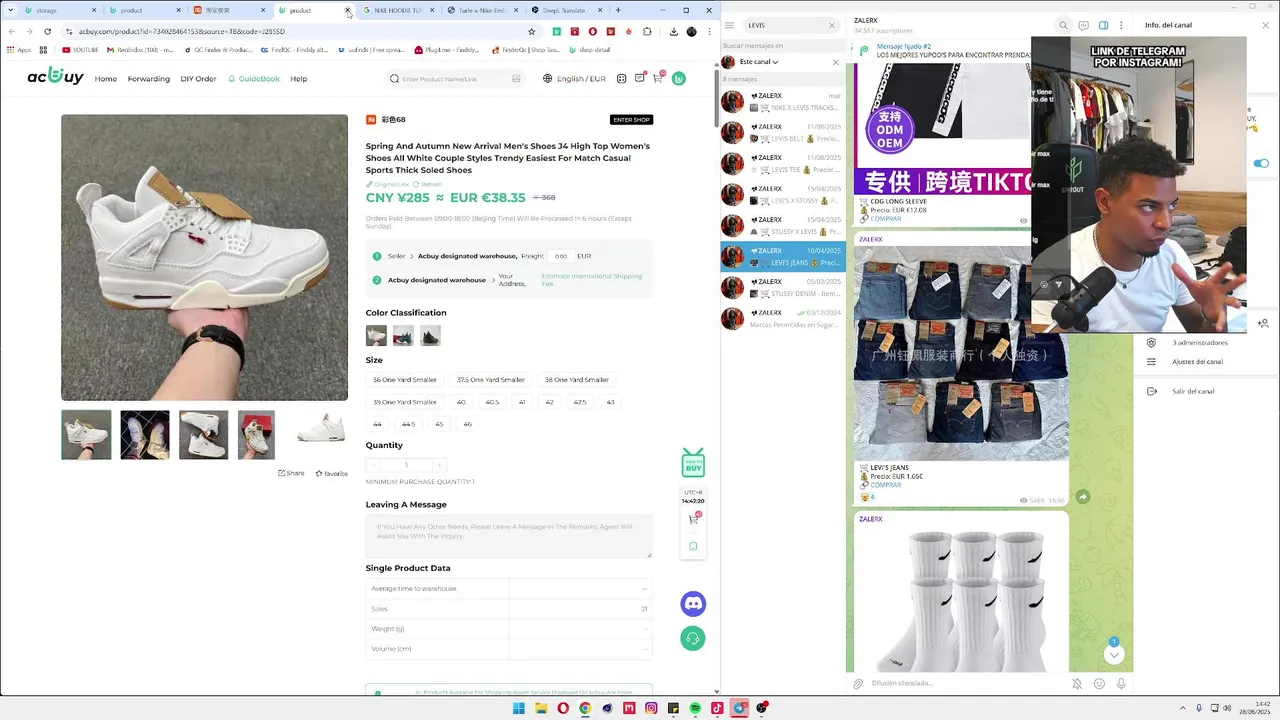The height and width of the screenshot is (720, 1280).
Task: Switch to the storage browser tab
Action: (60, 10)
